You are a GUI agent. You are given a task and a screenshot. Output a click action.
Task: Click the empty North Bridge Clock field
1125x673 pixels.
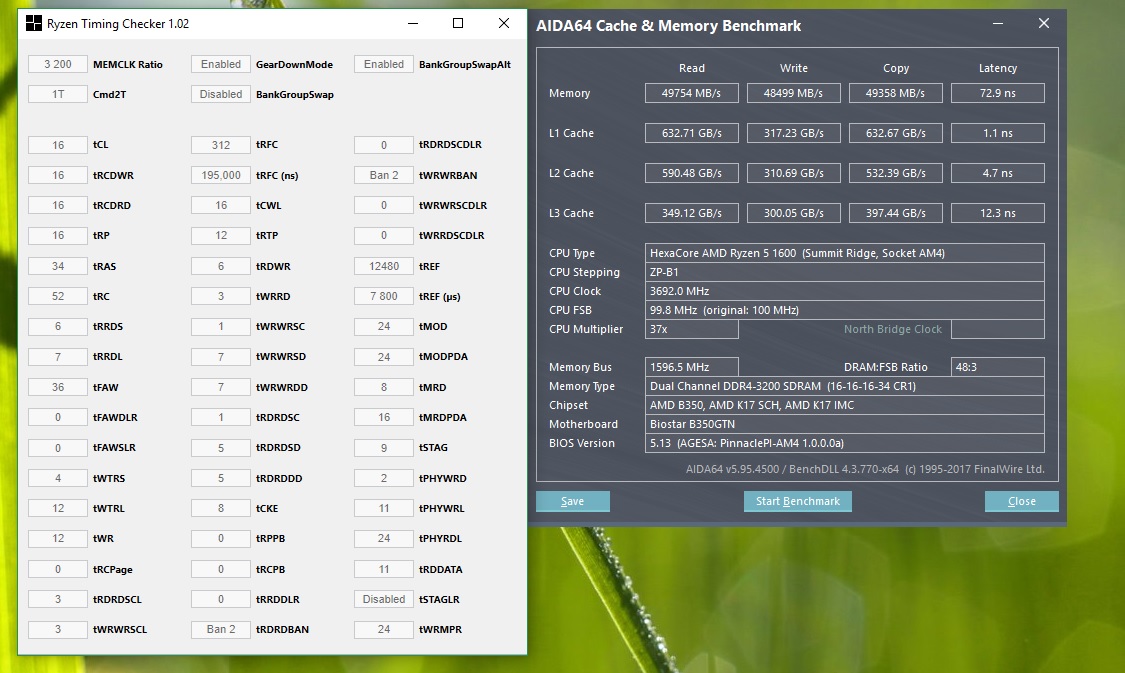(997, 329)
